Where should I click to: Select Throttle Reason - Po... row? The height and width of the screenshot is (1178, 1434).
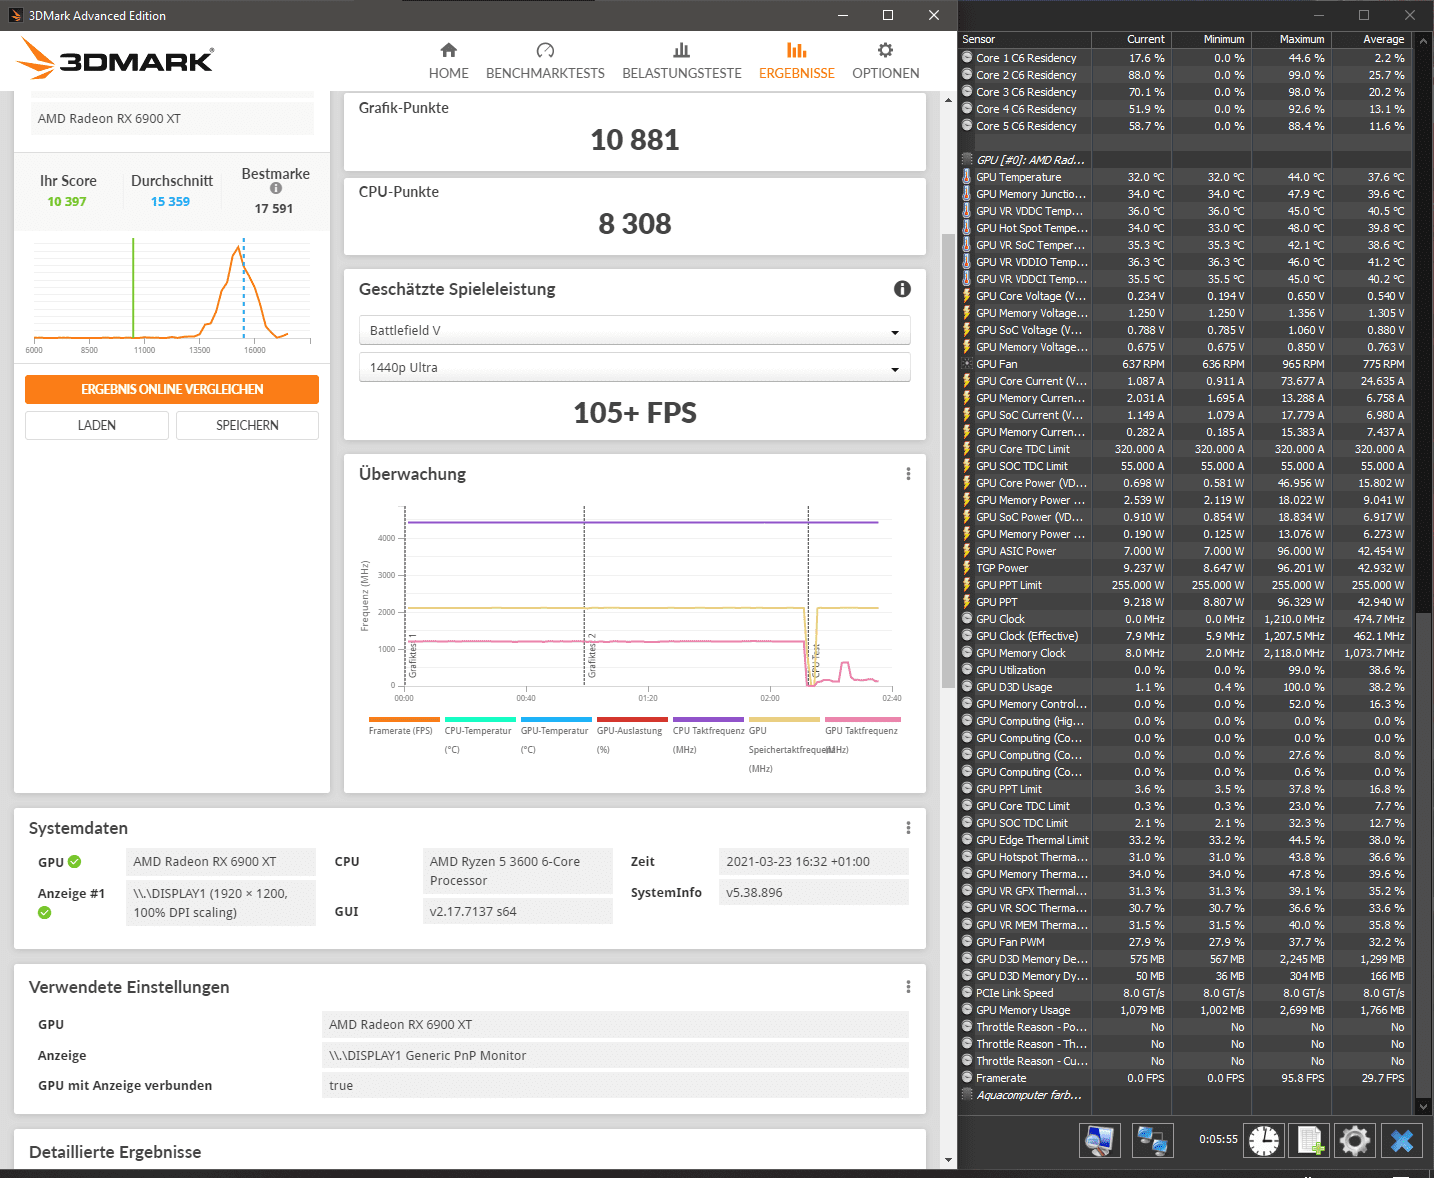[x=1185, y=1027]
